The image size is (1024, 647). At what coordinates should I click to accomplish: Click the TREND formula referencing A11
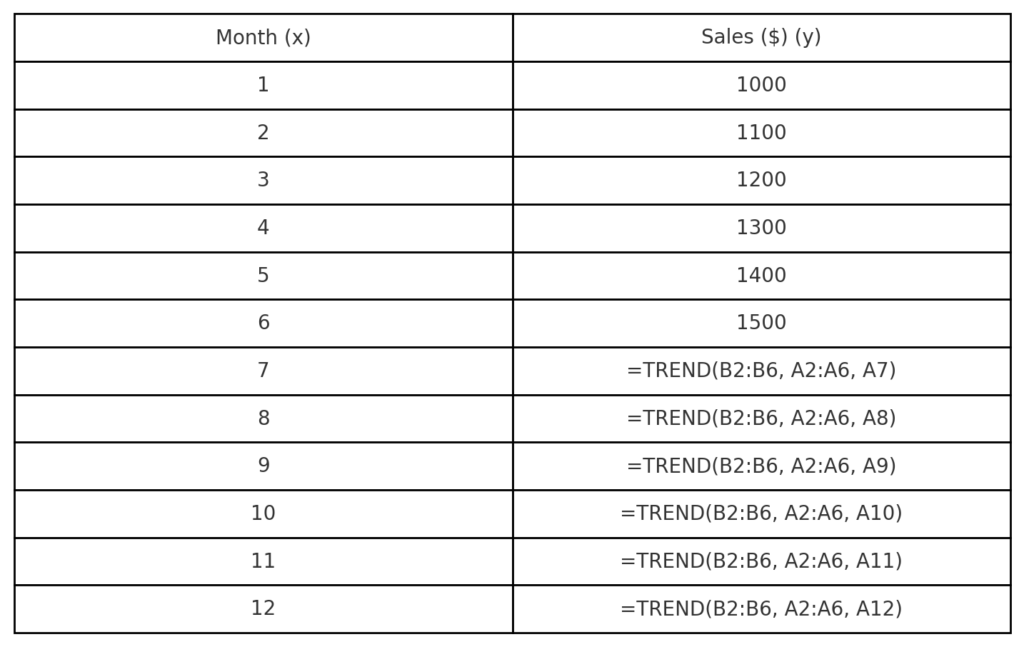[x=761, y=562]
